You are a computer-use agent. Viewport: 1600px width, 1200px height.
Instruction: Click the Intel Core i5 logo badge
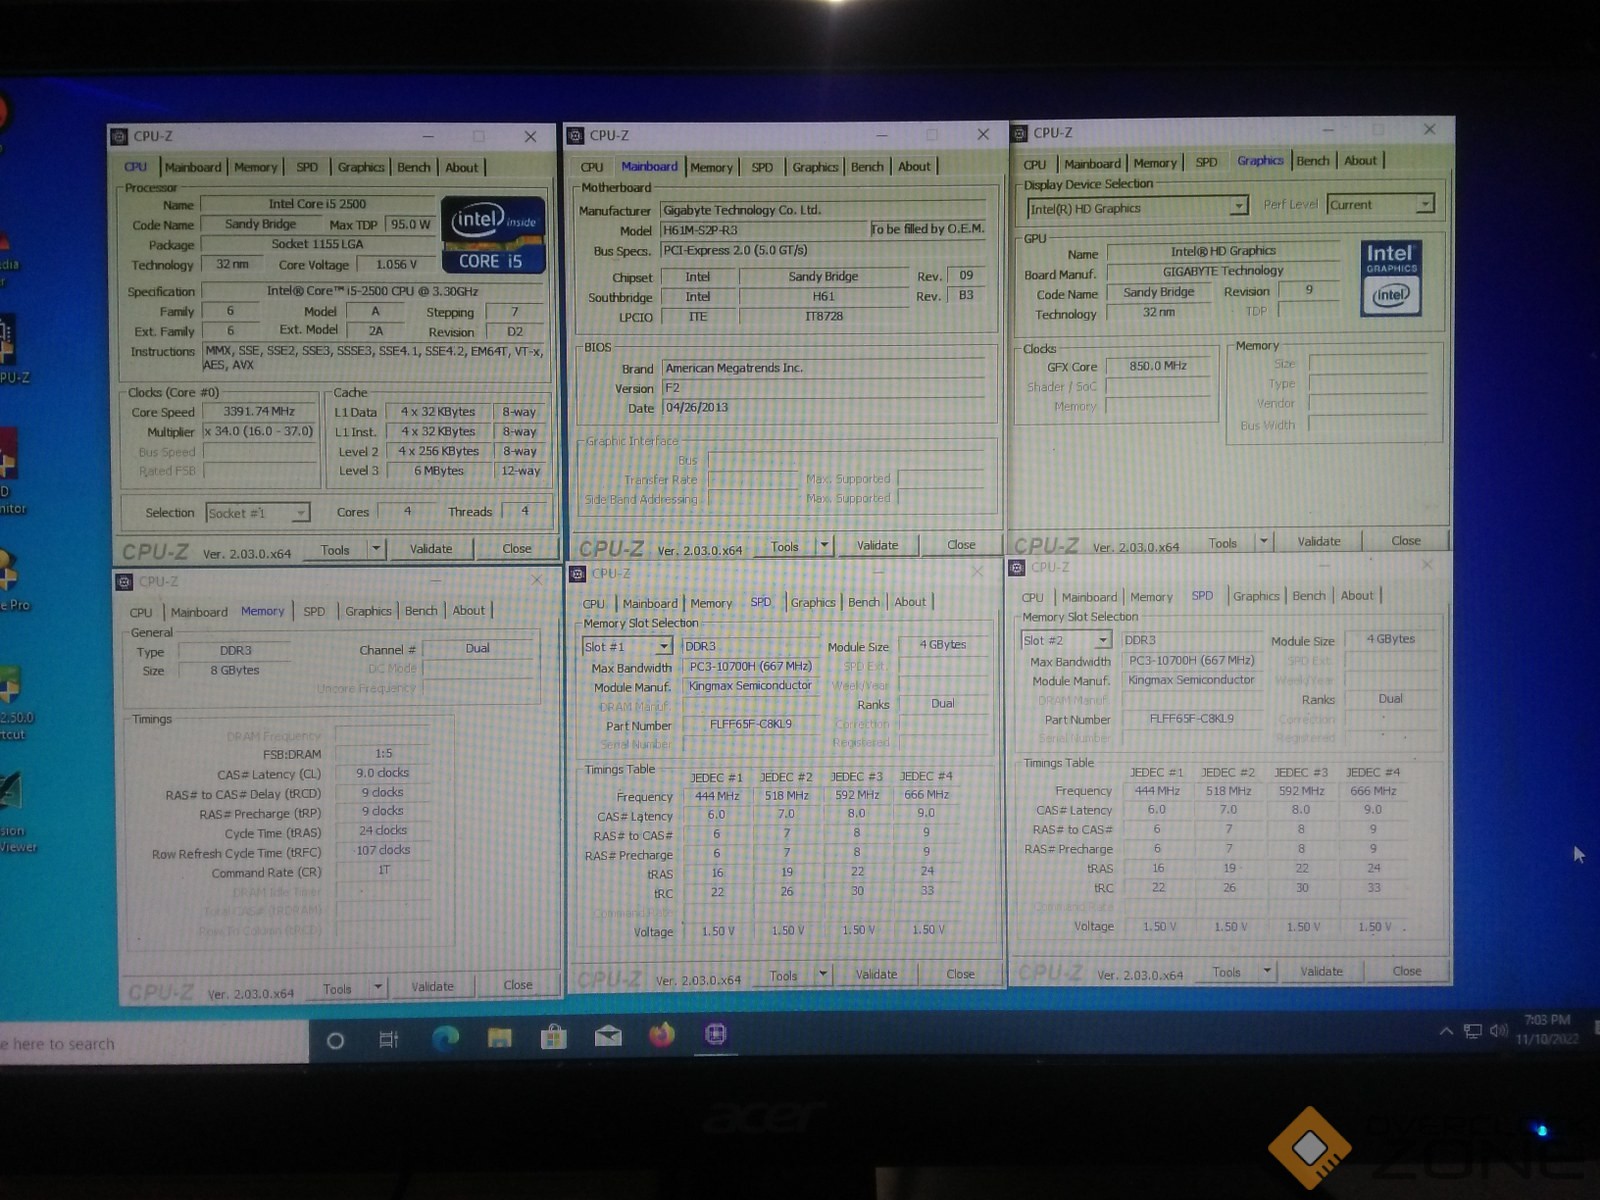494,237
